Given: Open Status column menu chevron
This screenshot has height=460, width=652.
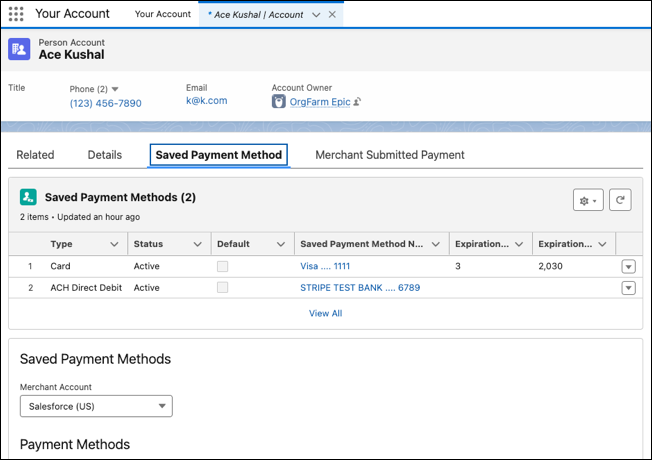Looking at the screenshot, I should [198, 244].
